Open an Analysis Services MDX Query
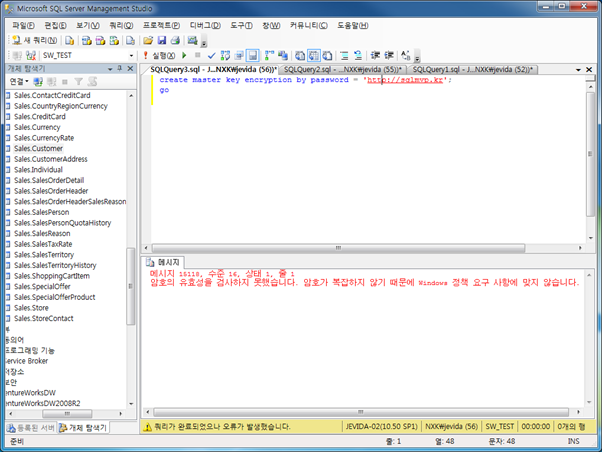The image size is (602, 452). 87,40
